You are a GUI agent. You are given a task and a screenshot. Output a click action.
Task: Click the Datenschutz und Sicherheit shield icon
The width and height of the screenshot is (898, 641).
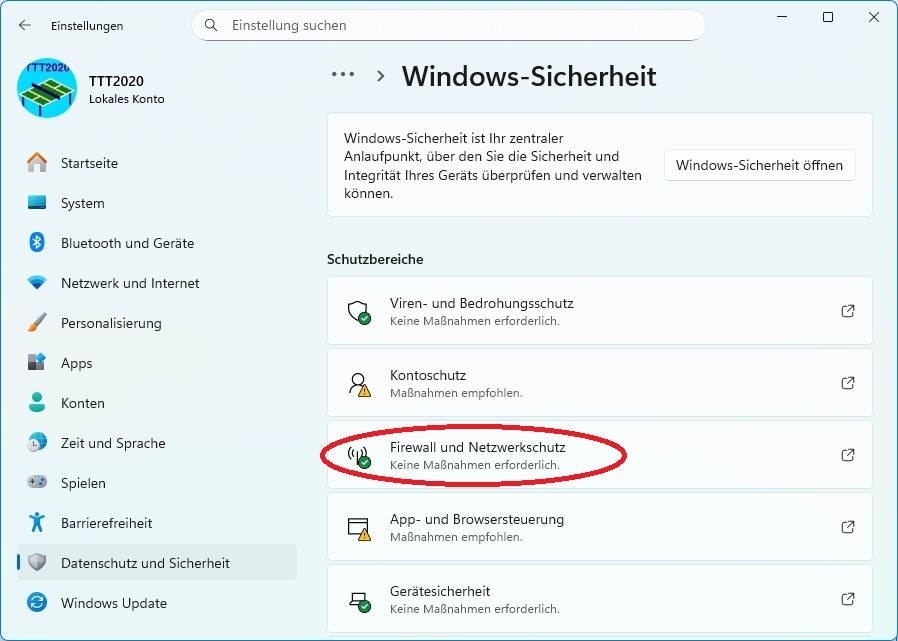click(x=37, y=563)
